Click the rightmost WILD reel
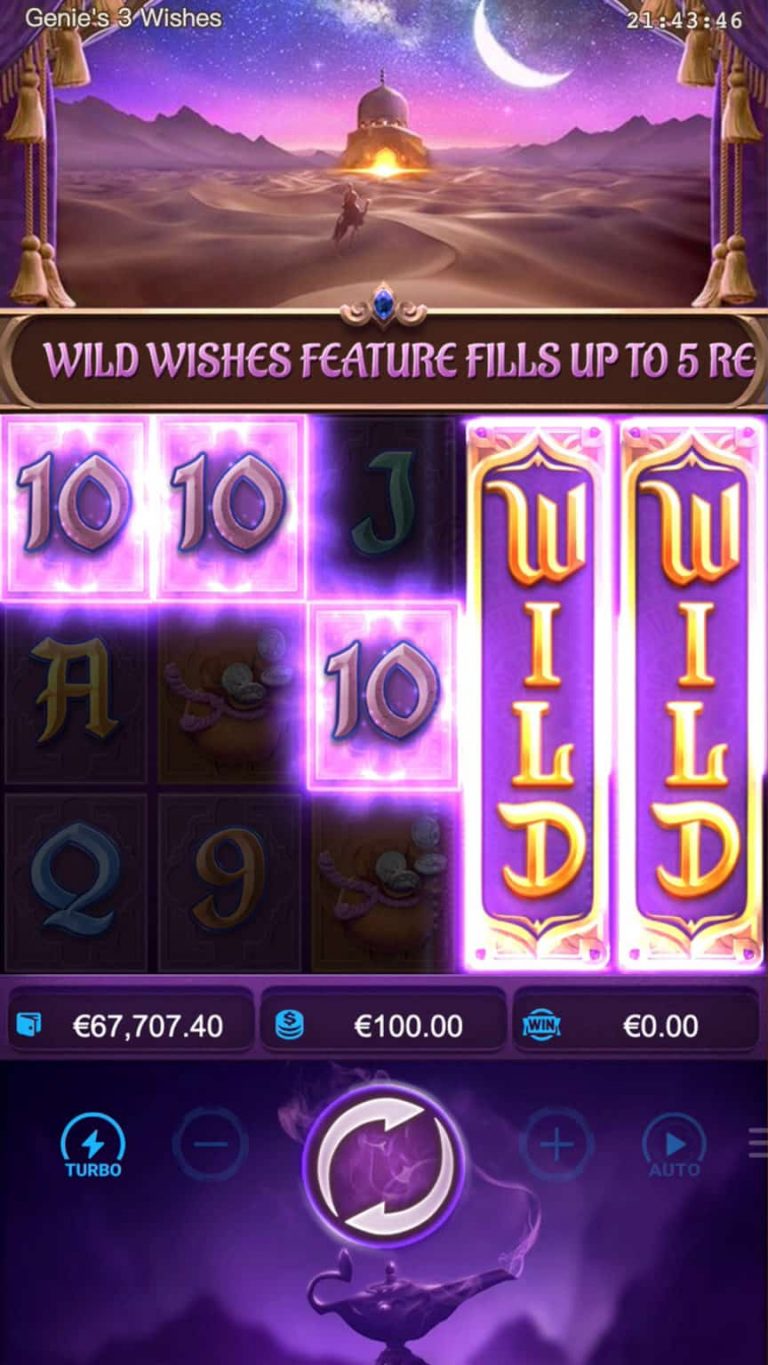This screenshot has width=768, height=1365. 691,694
